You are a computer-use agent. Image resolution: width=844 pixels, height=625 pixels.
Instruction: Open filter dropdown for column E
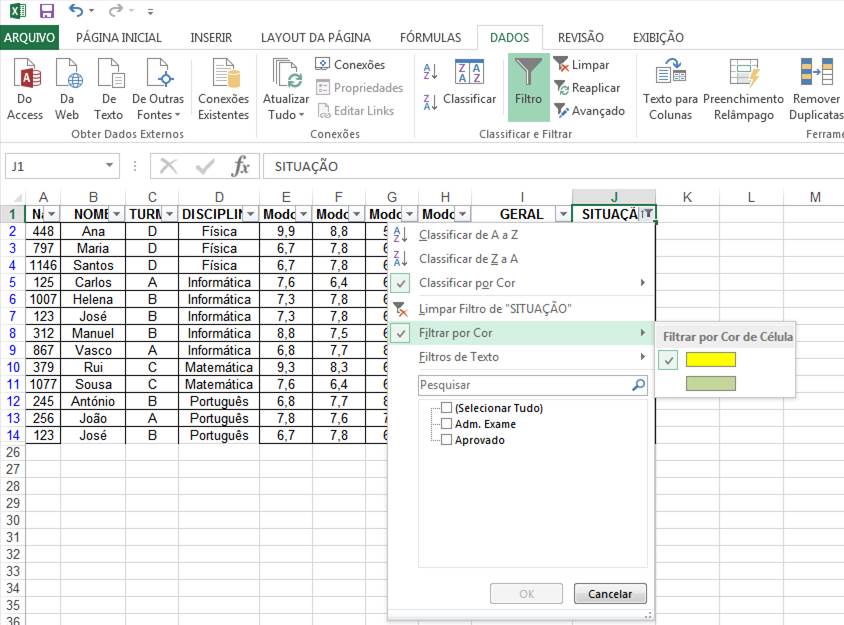point(304,214)
